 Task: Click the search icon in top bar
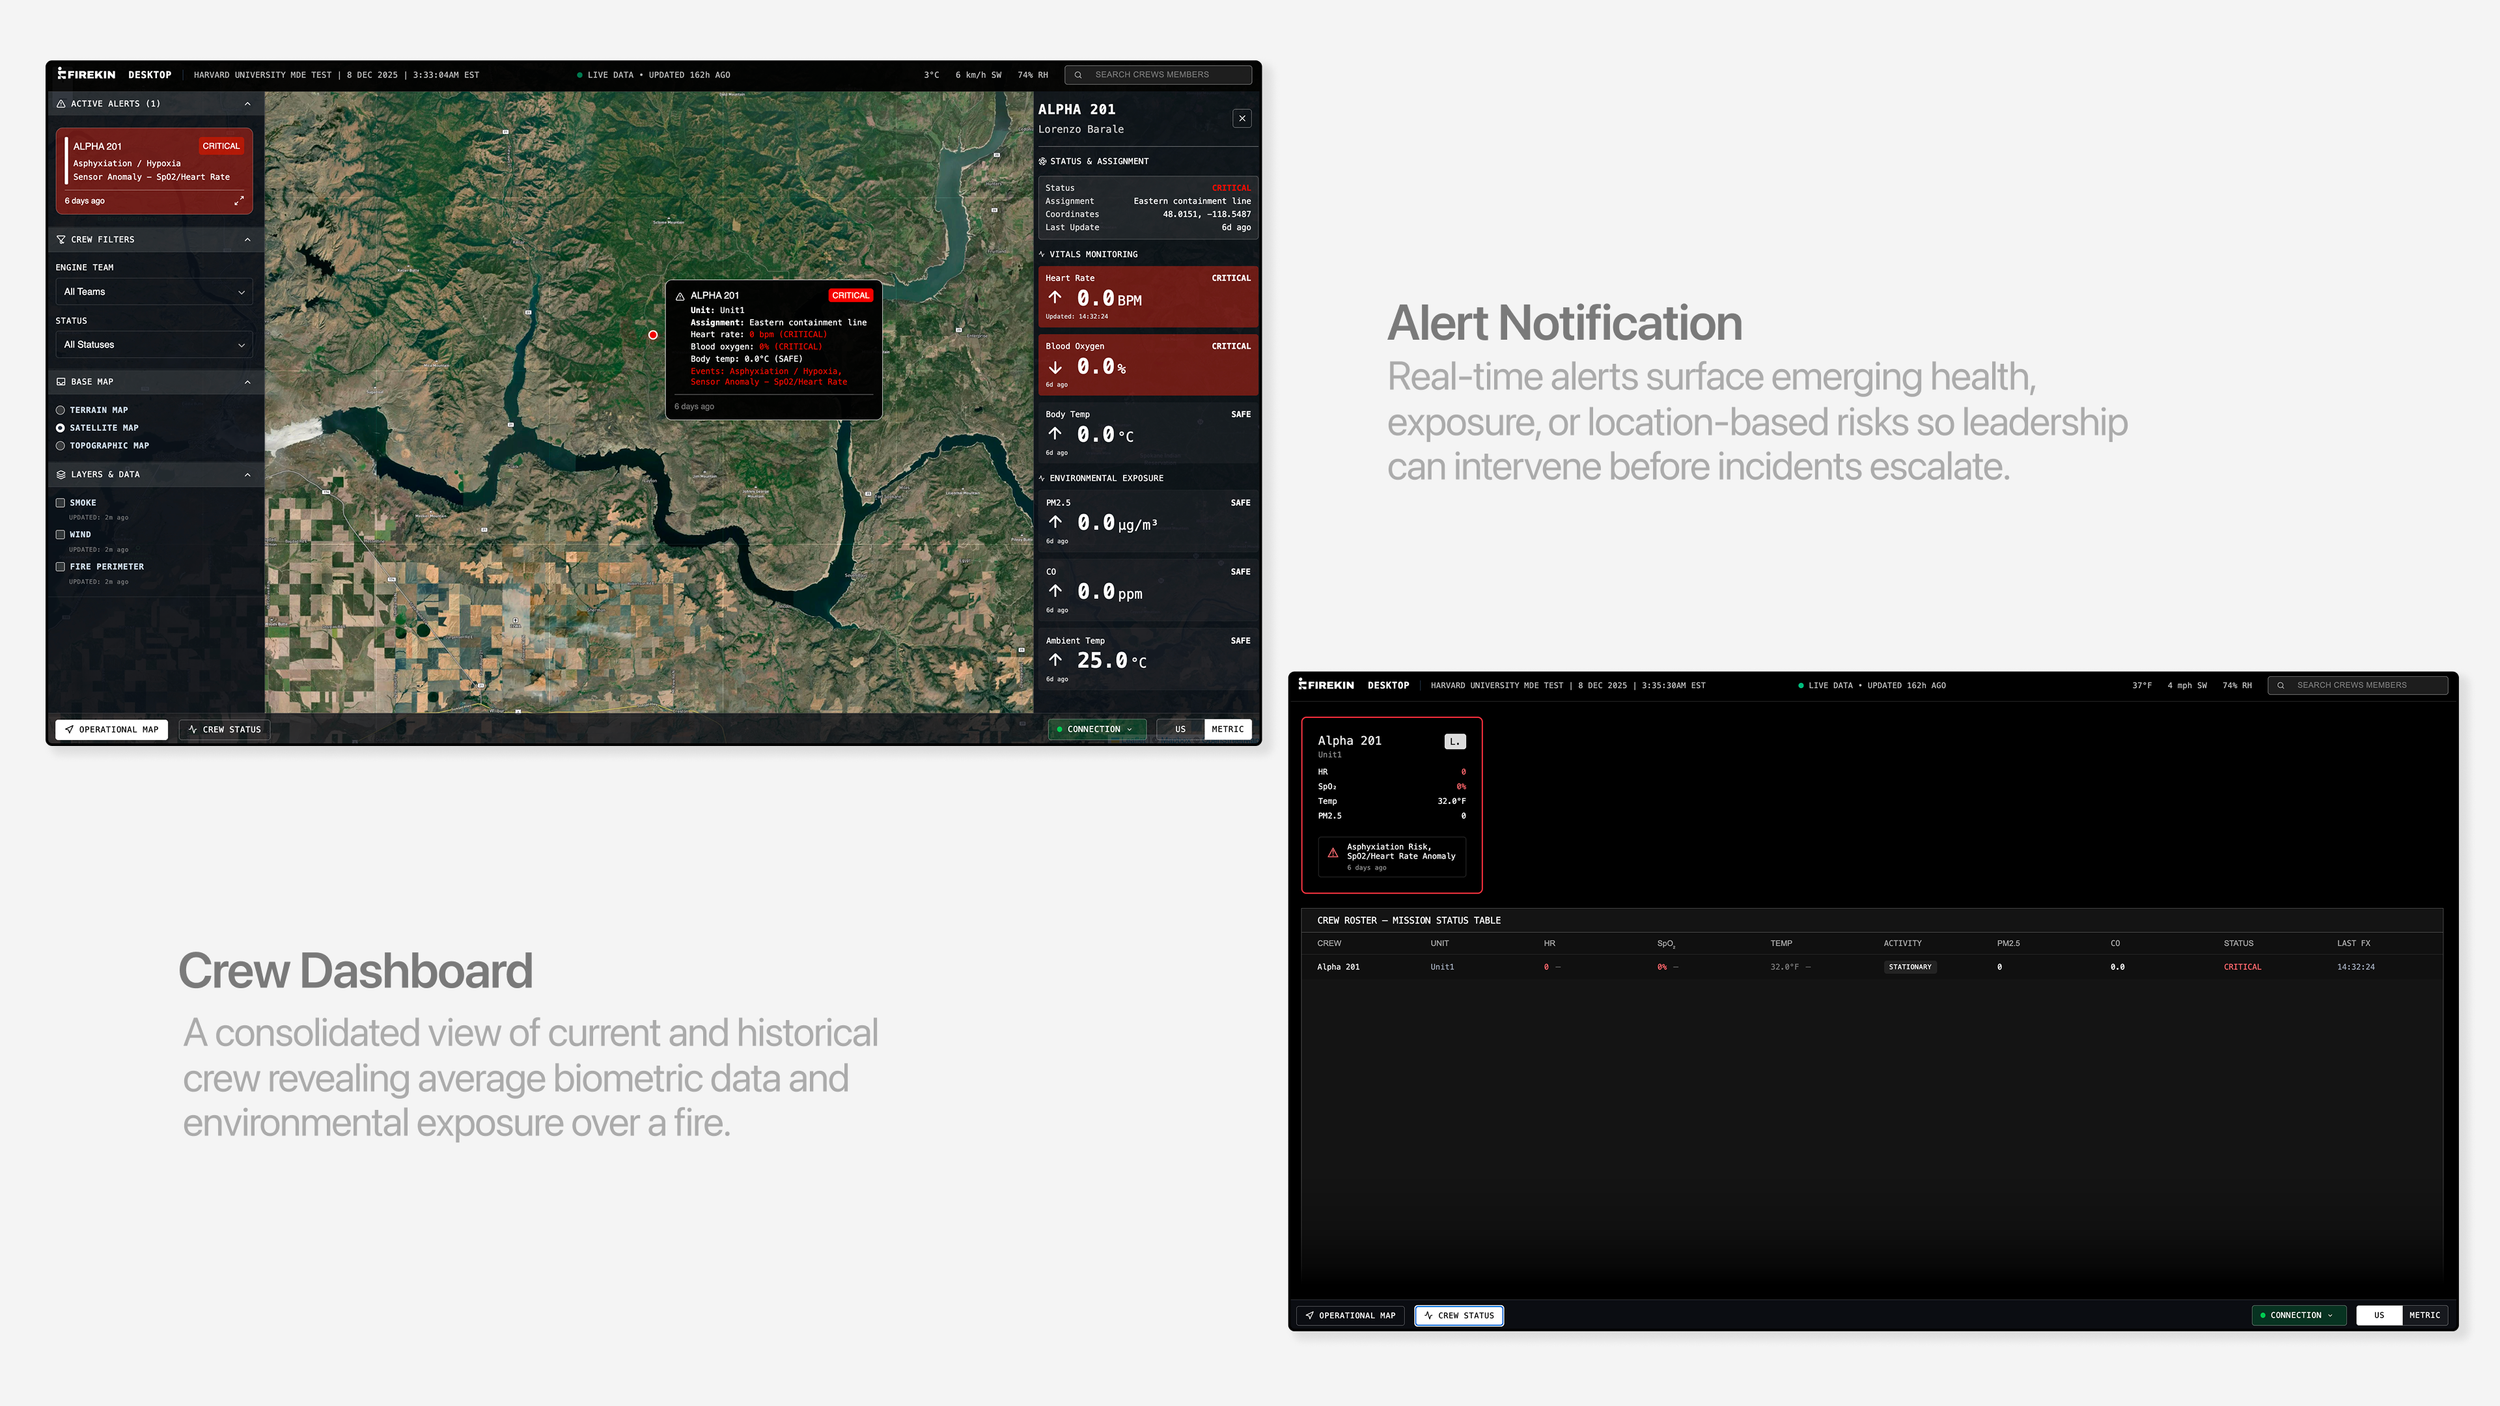click(x=1078, y=75)
